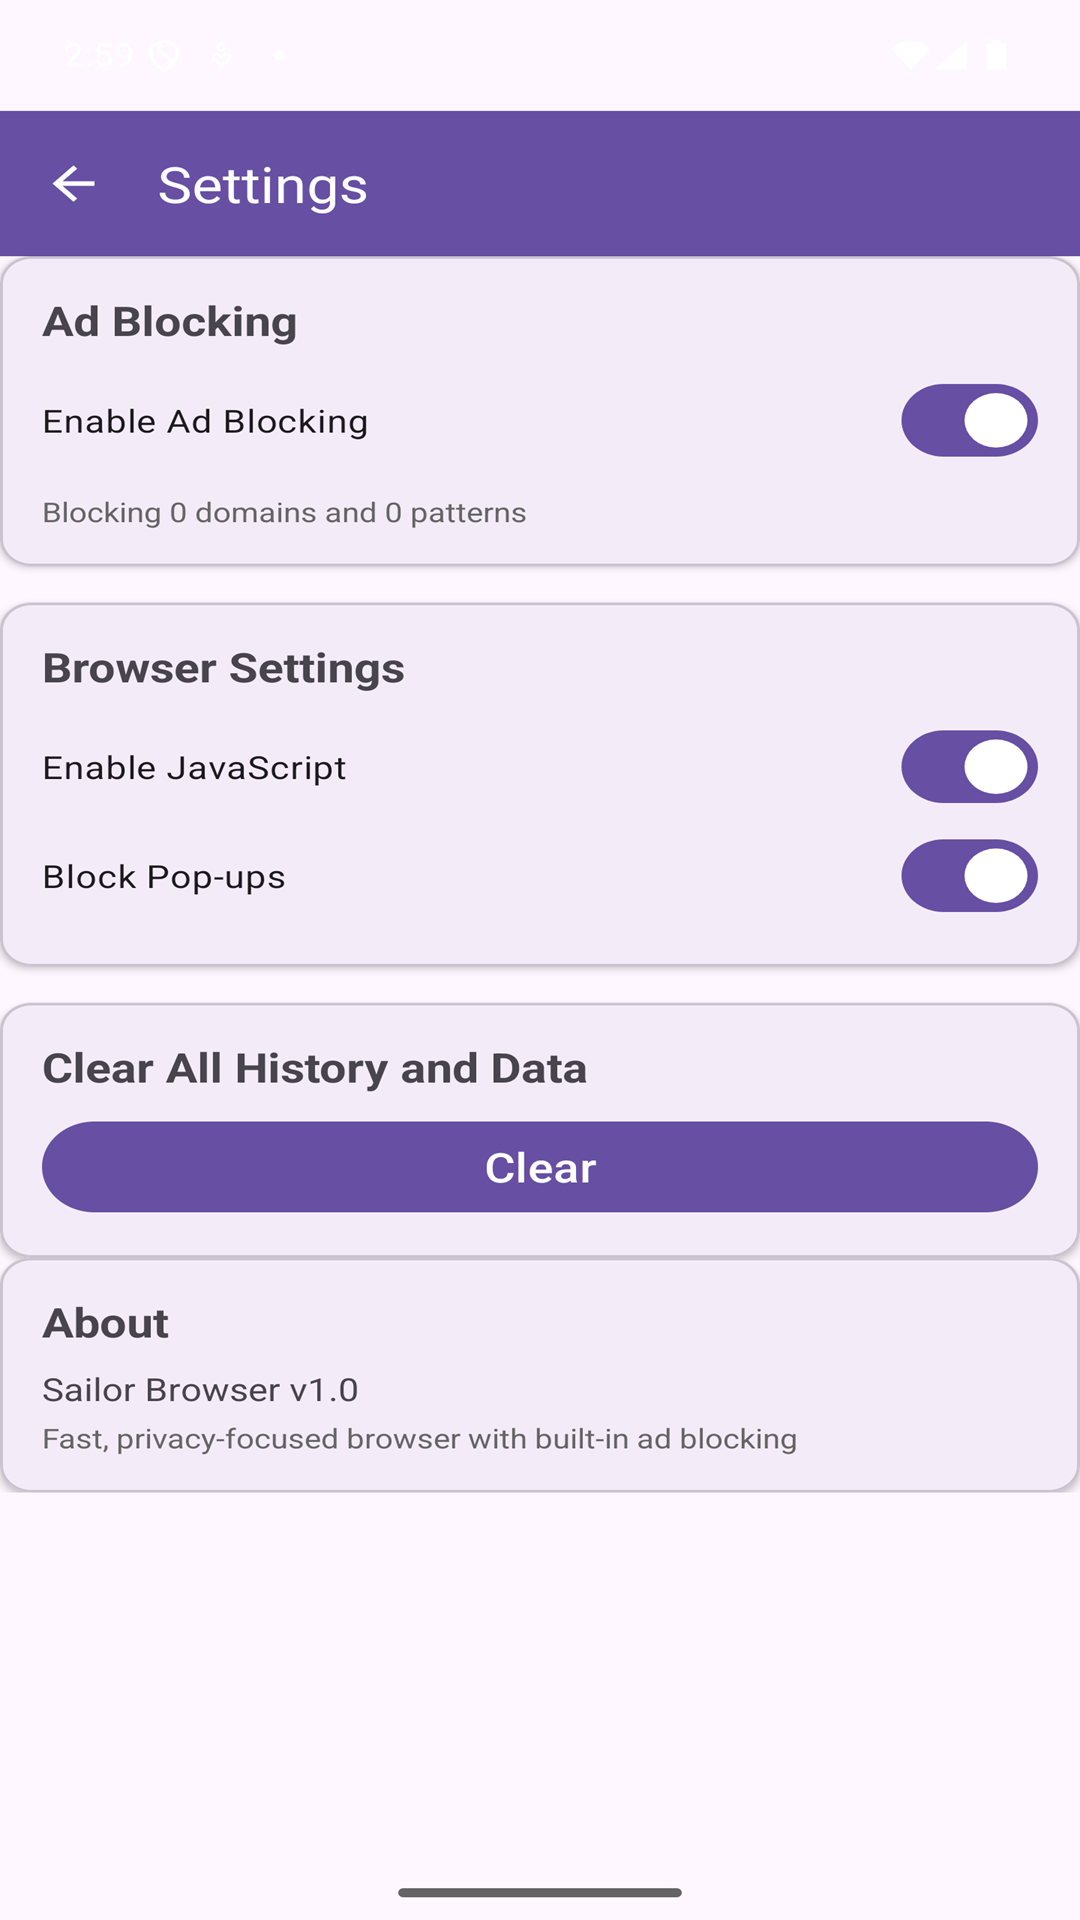Disable the Enable JavaScript switch
The image size is (1080, 1920).
click(x=969, y=767)
